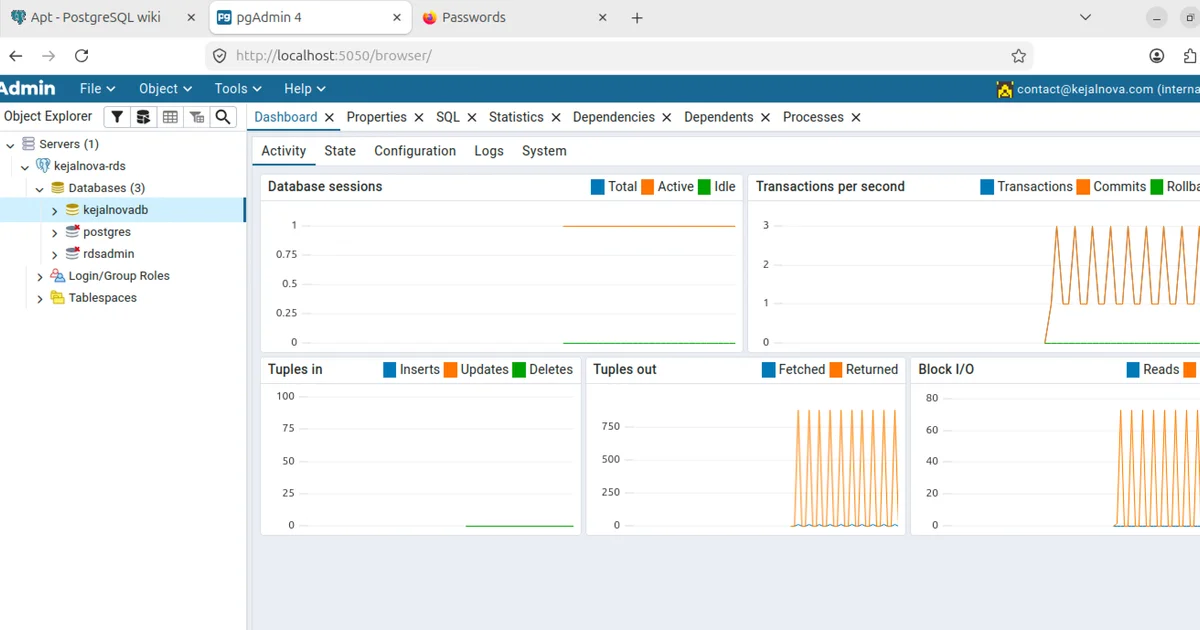Open the Search Objects magnifier icon

click(x=223, y=117)
